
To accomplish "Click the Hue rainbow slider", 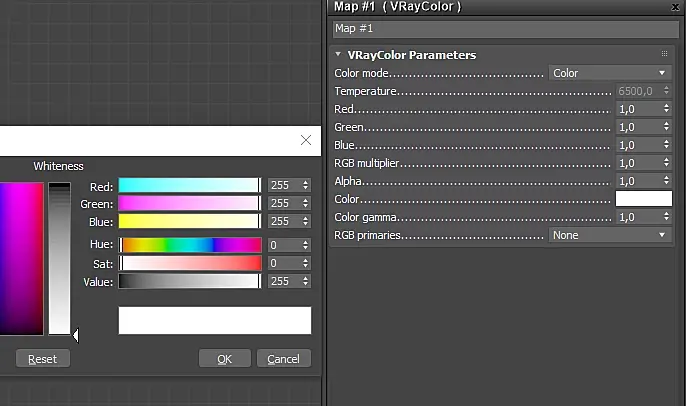I will click(190, 245).
